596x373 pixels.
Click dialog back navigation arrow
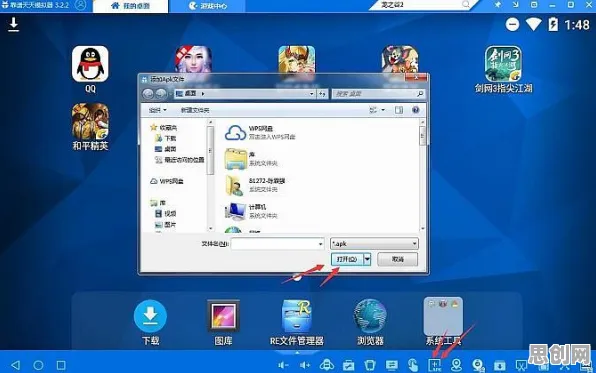point(148,93)
